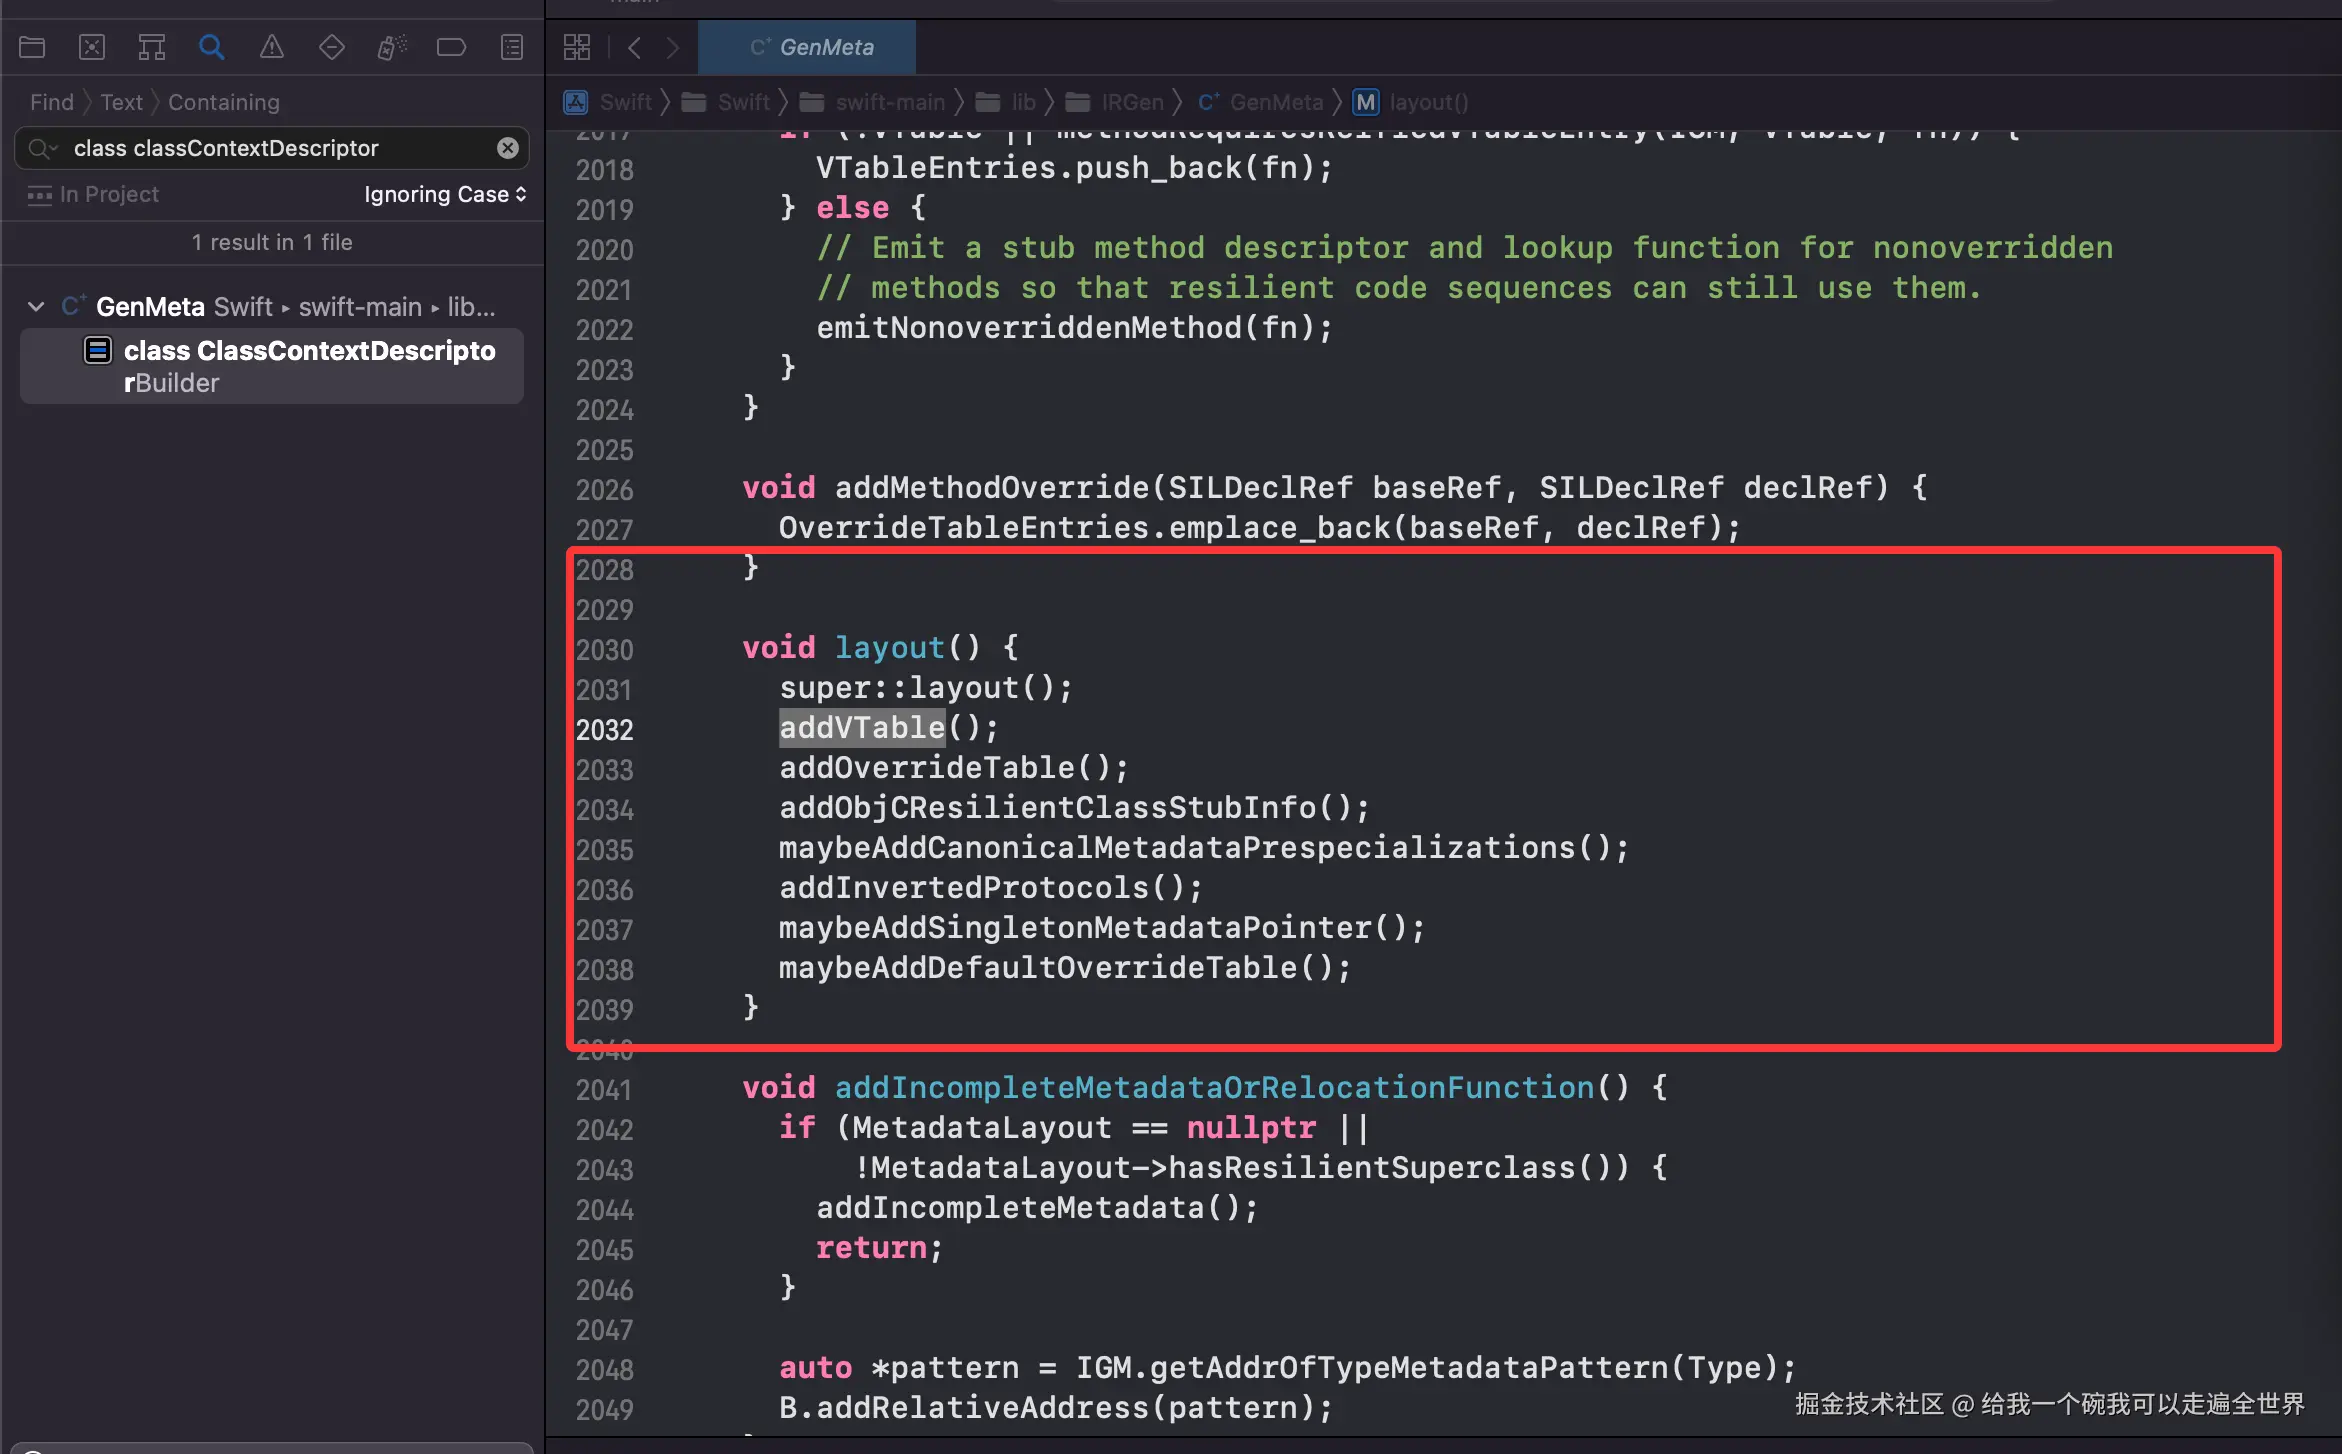2342x1454 pixels.
Task: Open the Report navigator
Action: 511,47
